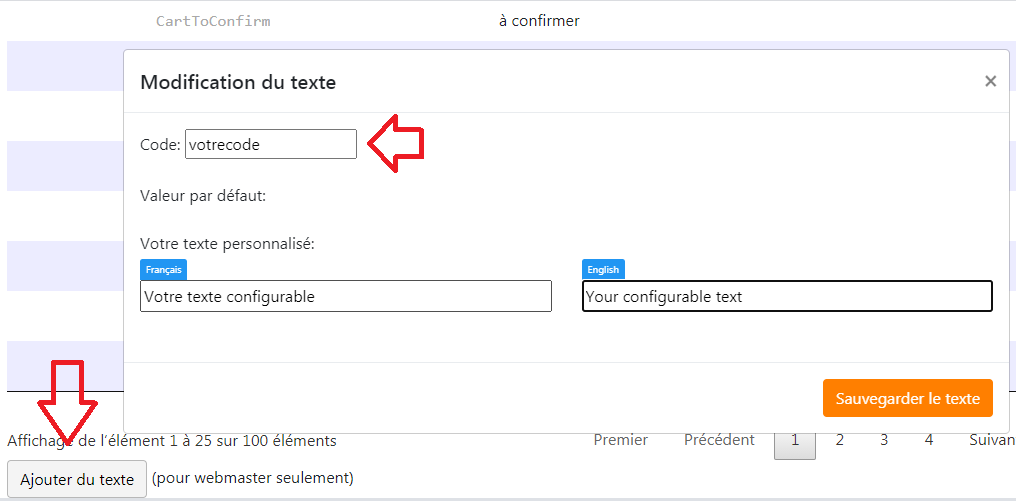Screen dimensions: 1016x501
Task: Open page 3 of the list
Action: click(x=884, y=440)
